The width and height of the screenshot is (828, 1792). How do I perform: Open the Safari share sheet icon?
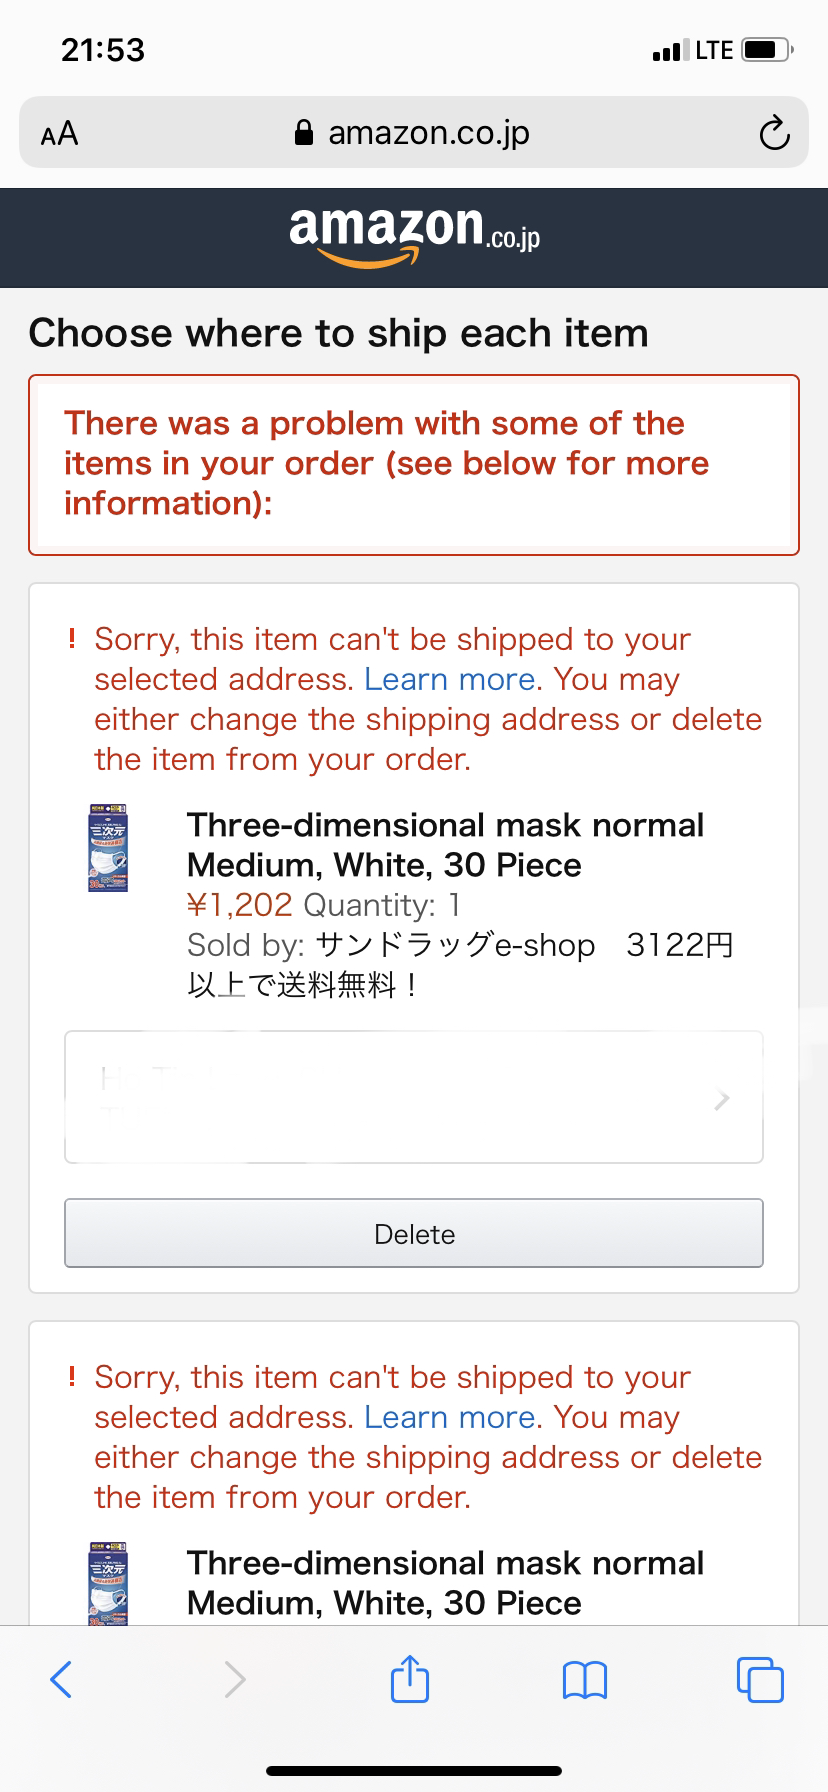(x=409, y=1678)
